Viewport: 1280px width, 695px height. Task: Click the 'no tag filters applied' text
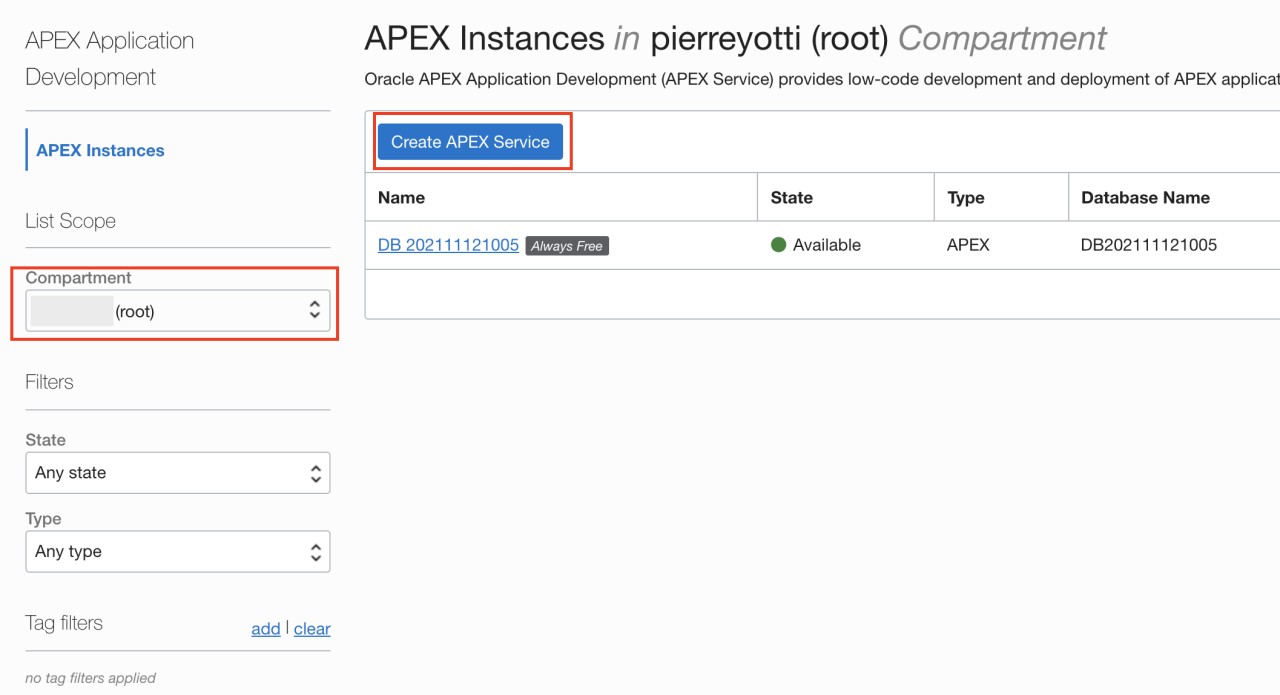[90, 678]
